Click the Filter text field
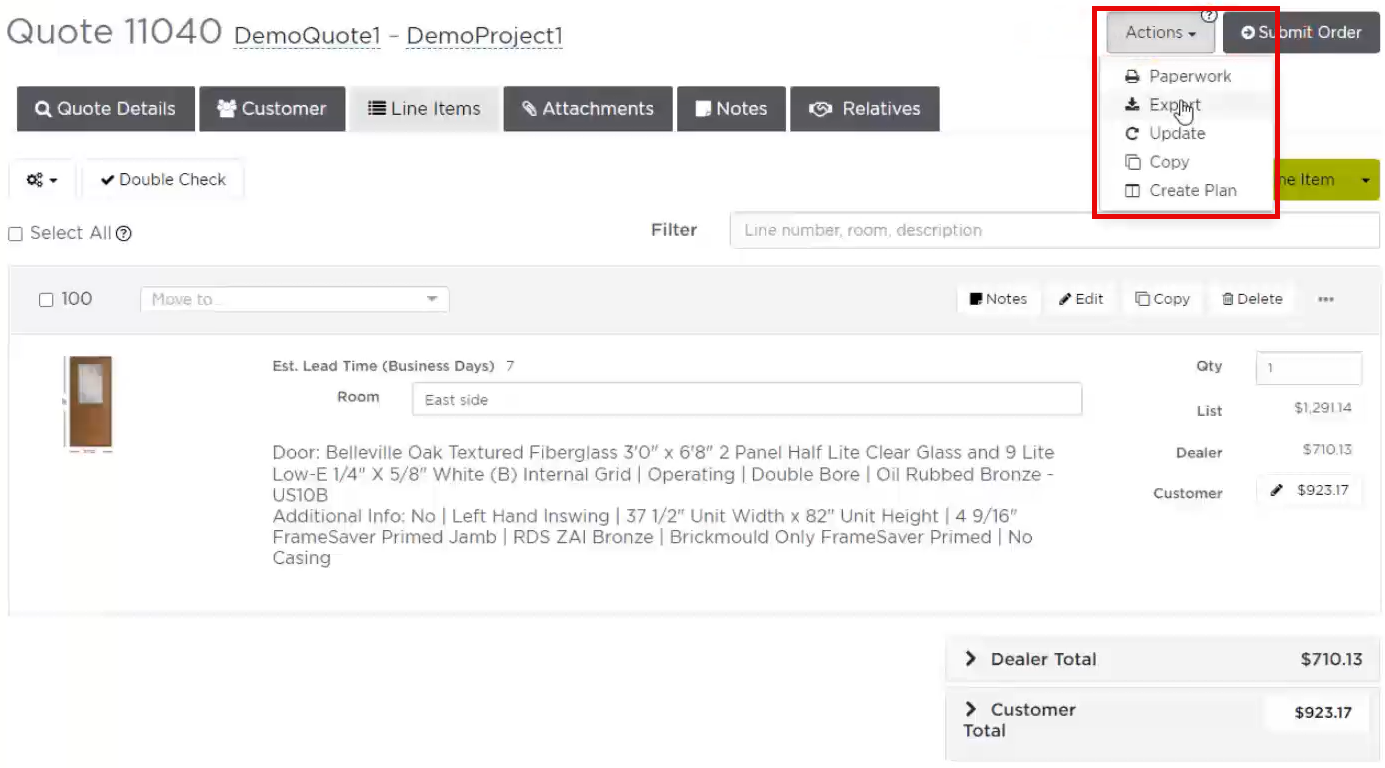Image resolution: width=1385 pixels, height=768 pixels. point(1054,230)
